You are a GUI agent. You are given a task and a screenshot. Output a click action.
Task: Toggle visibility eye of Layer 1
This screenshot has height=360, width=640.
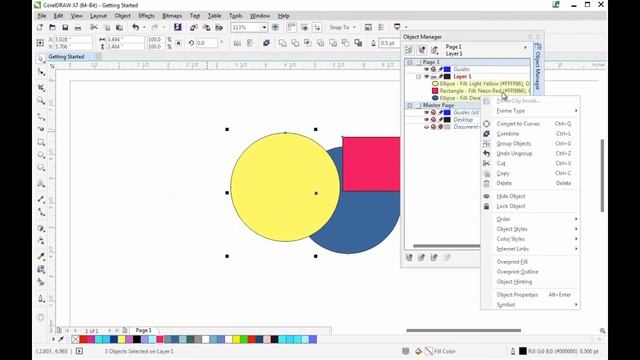click(x=427, y=76)
